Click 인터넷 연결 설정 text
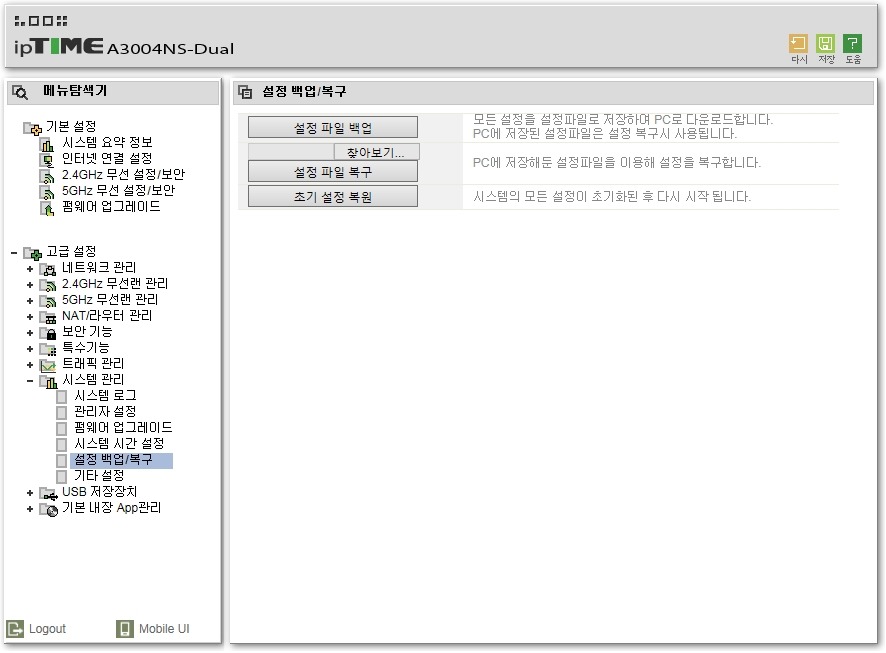Viewport: 886px width, 653px height. coord(107,158)
